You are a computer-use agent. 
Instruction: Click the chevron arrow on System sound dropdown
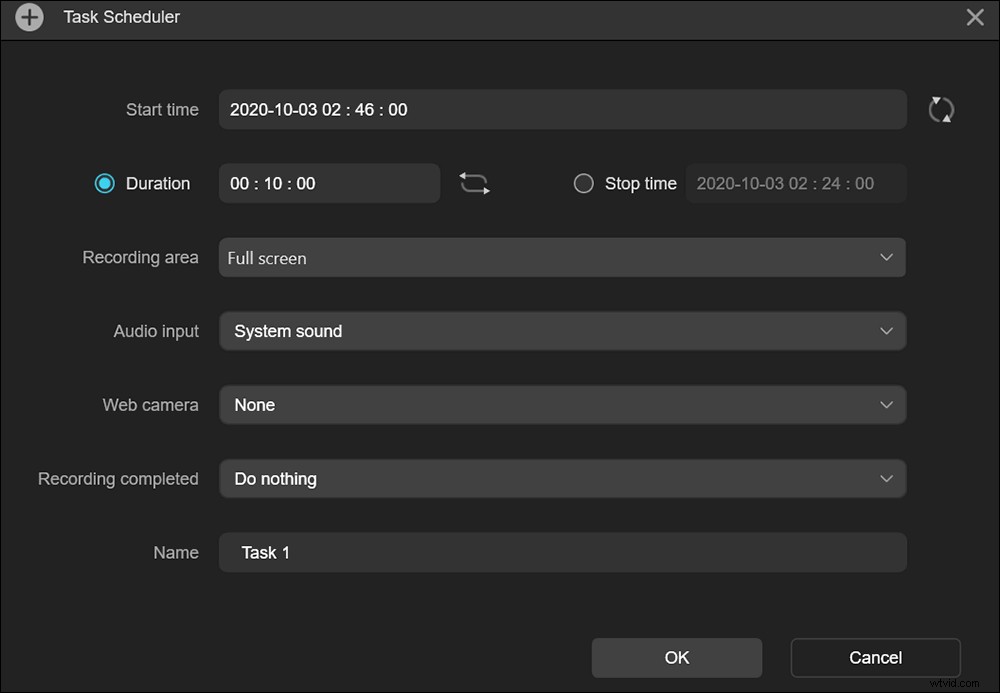(x=886, y=331)
